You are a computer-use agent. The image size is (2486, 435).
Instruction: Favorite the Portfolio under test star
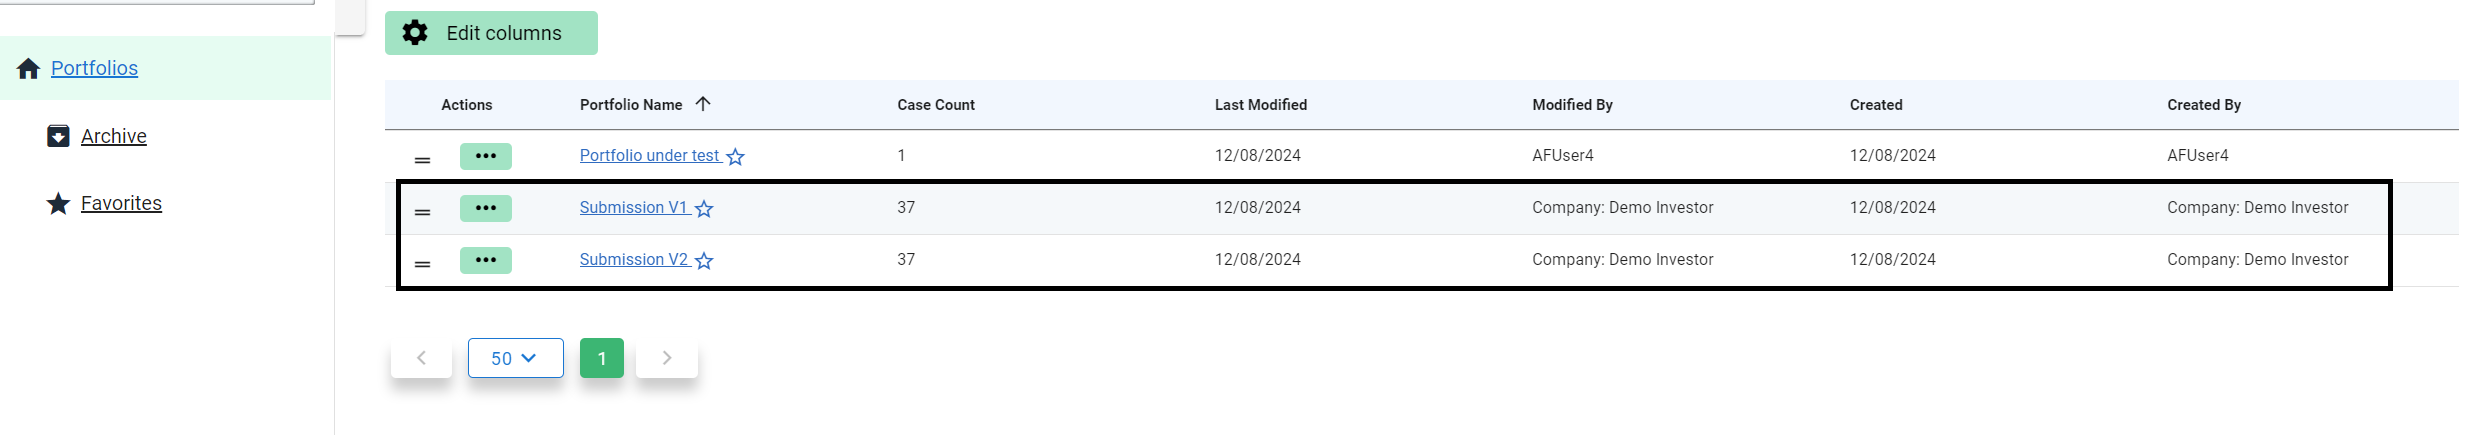point(736,157)
